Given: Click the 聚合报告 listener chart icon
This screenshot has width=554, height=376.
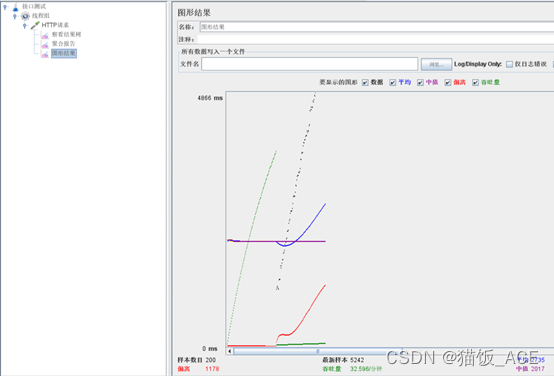Looking at the screenshot, I should pyautogui.click(x=45, y=44).
